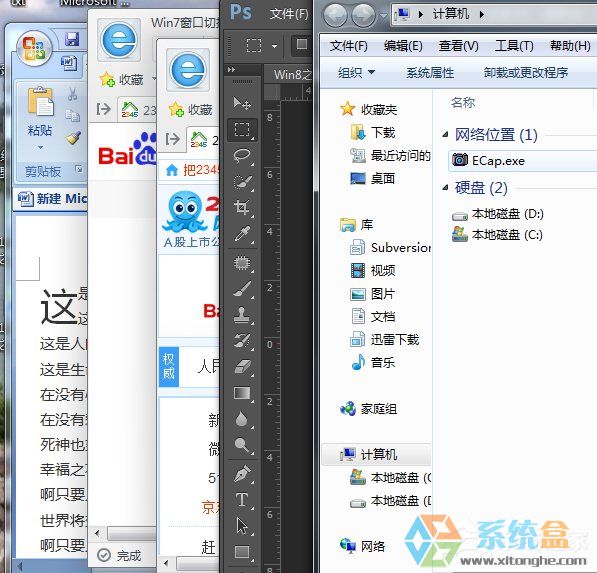Open the Clipboard dialog launcher in Word

(x=79, y=169)
